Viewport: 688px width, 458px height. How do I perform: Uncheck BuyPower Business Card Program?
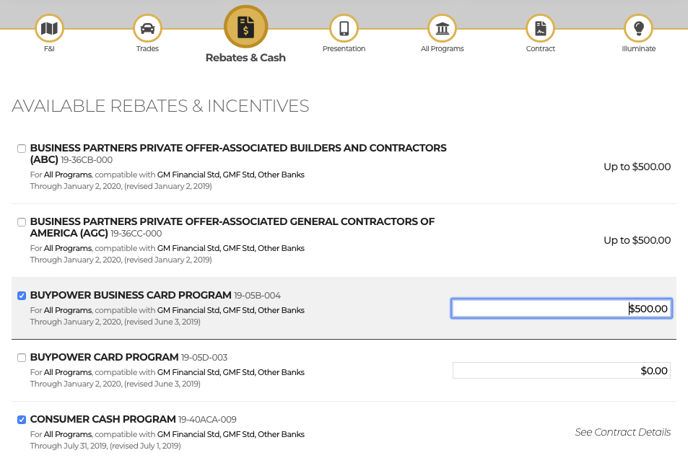click(21, 296)
